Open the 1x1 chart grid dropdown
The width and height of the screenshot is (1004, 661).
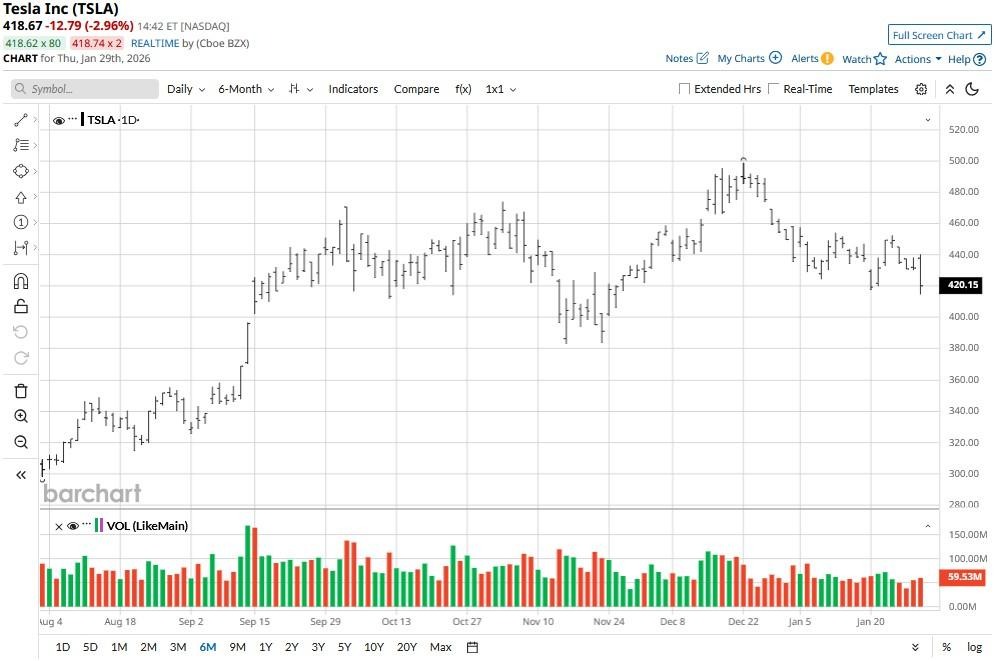tap(501, 89)
